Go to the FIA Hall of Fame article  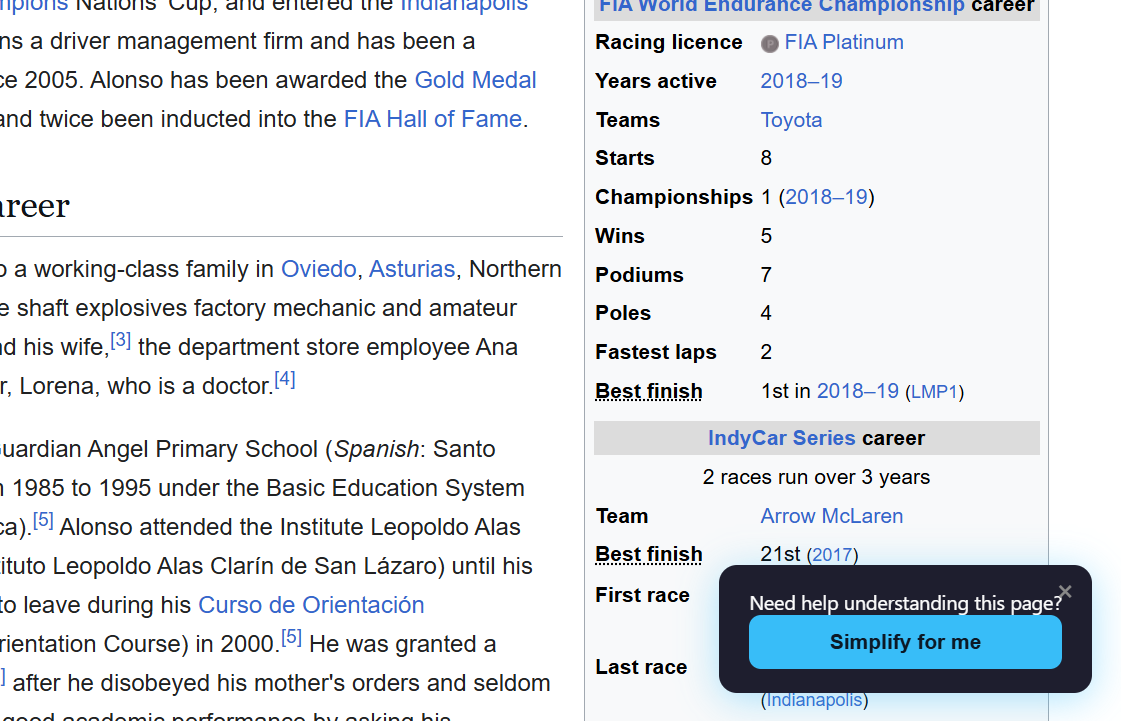(x=432, y=119)
